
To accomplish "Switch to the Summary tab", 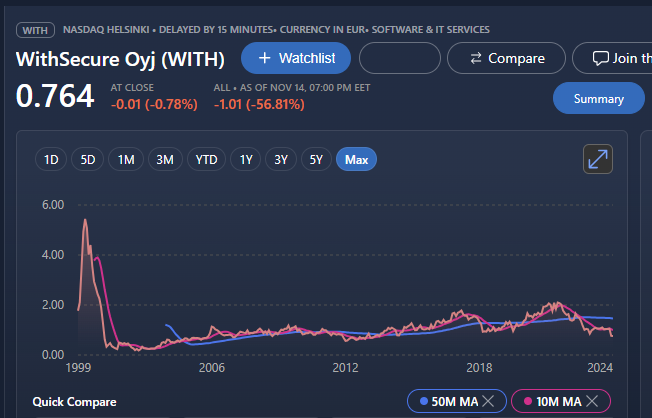I will tap(598, 98).
